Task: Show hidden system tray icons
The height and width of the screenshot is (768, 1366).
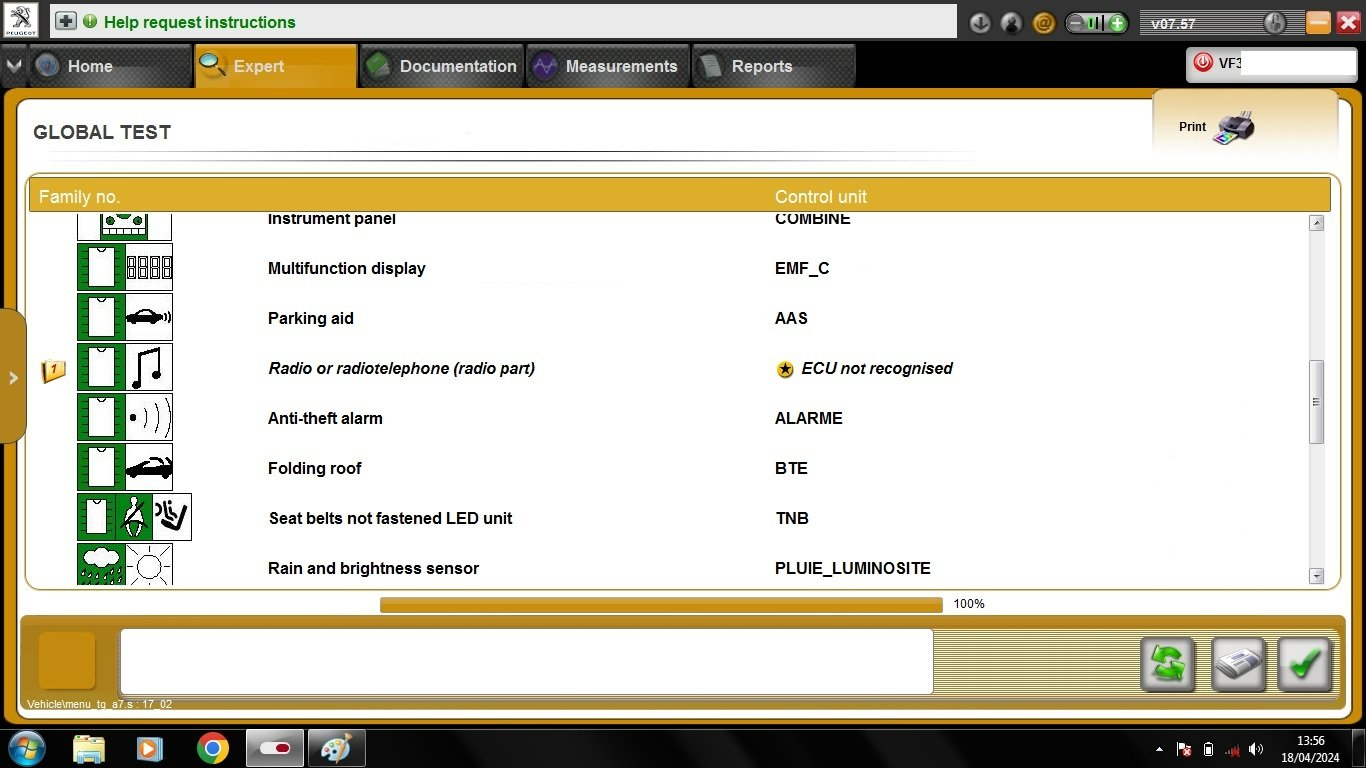Action: 1160,749
